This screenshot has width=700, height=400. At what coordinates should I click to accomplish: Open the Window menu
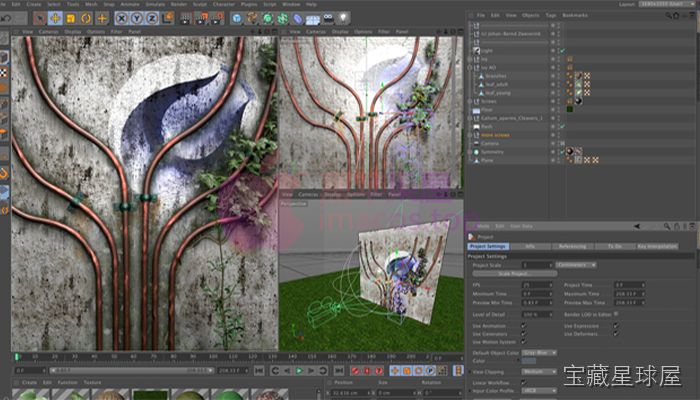(291, 4)
